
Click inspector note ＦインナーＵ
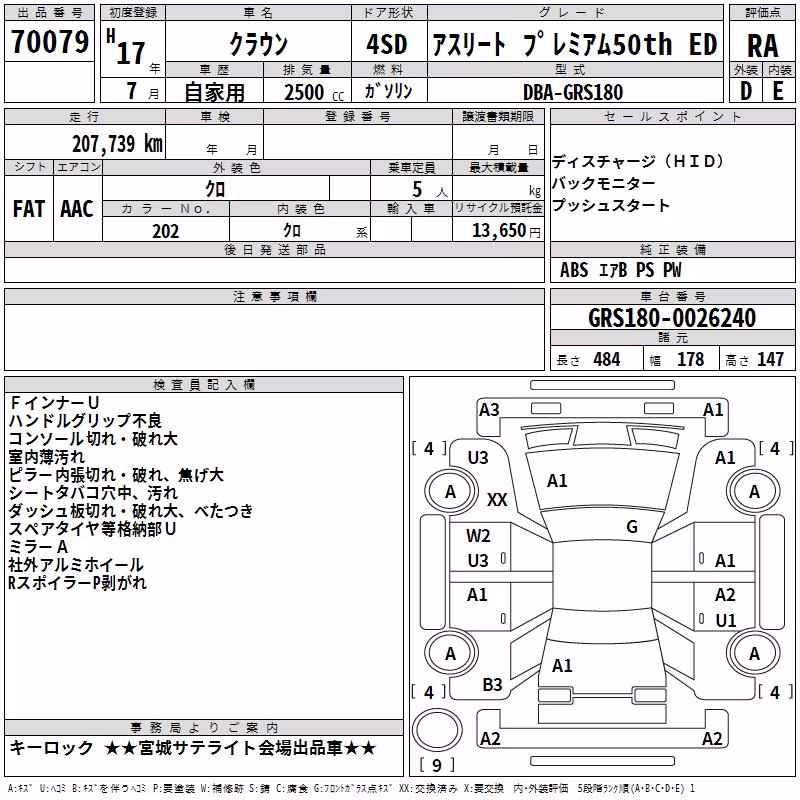pyautogui.click(x=54, y=403)
